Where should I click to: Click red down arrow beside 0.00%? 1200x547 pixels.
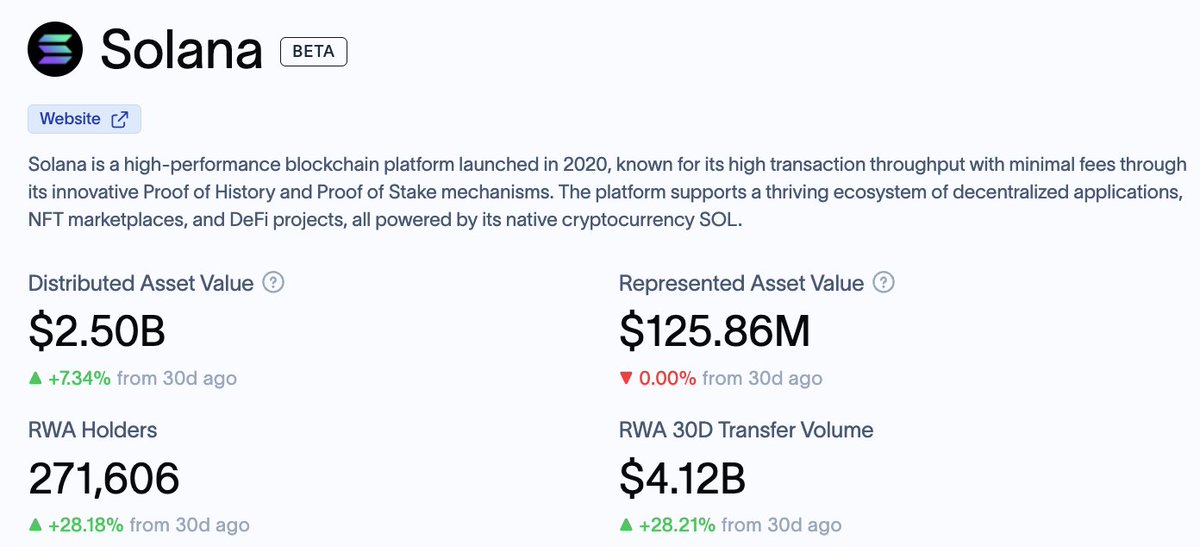(626, 379)
